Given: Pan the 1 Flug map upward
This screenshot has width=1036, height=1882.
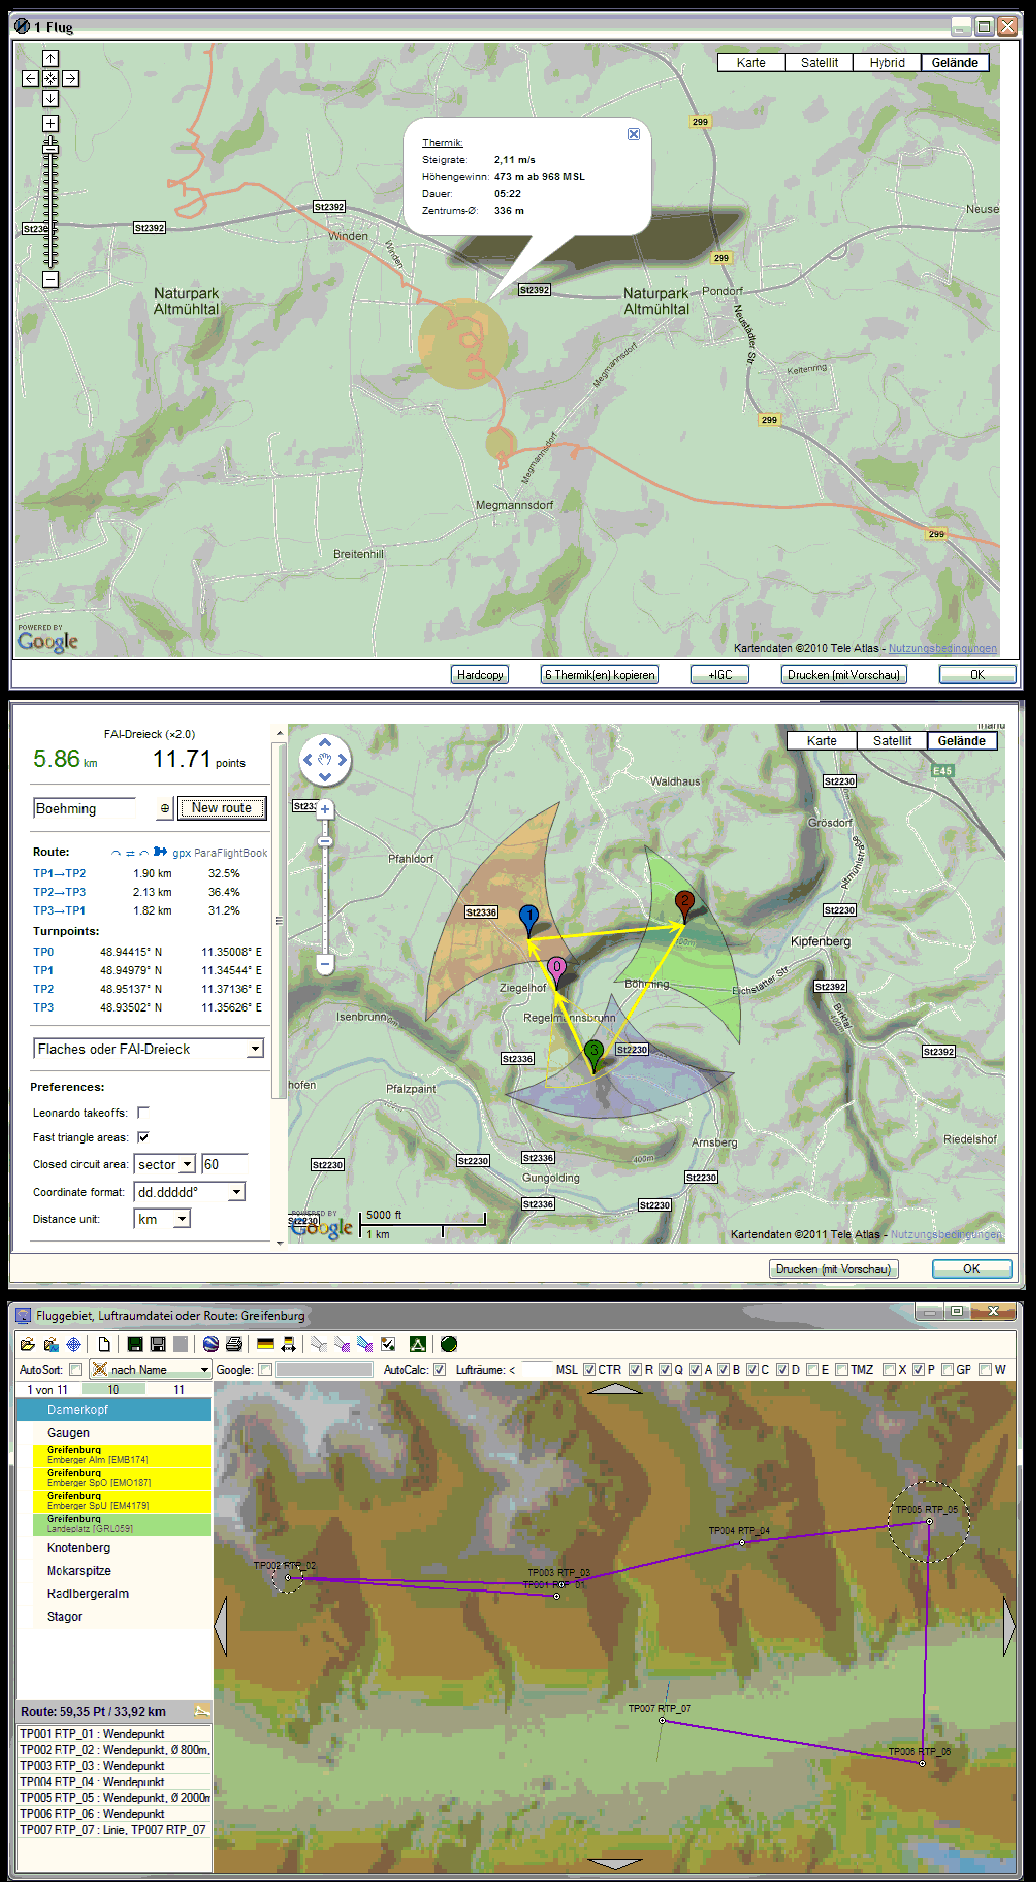Looking at the screenshot, I should tap(50, 58).
